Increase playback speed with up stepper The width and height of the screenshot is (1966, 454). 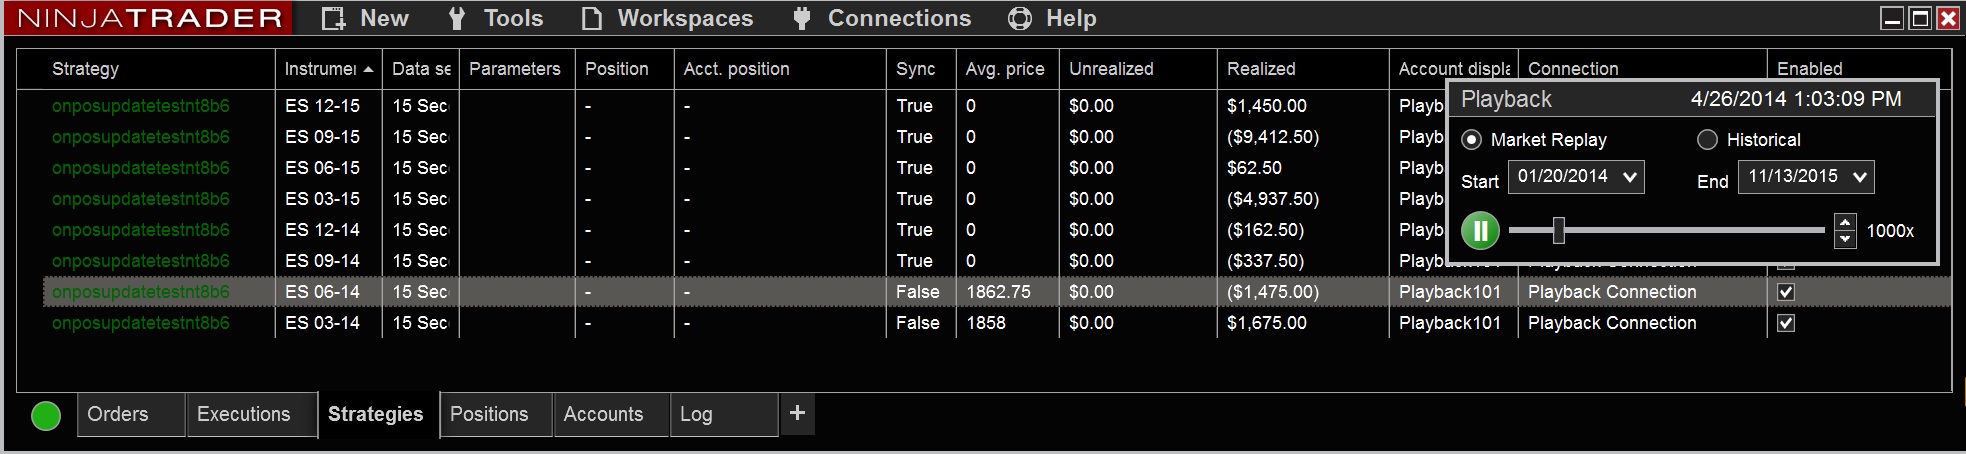pyautogui.click(x=1845, y=223)
